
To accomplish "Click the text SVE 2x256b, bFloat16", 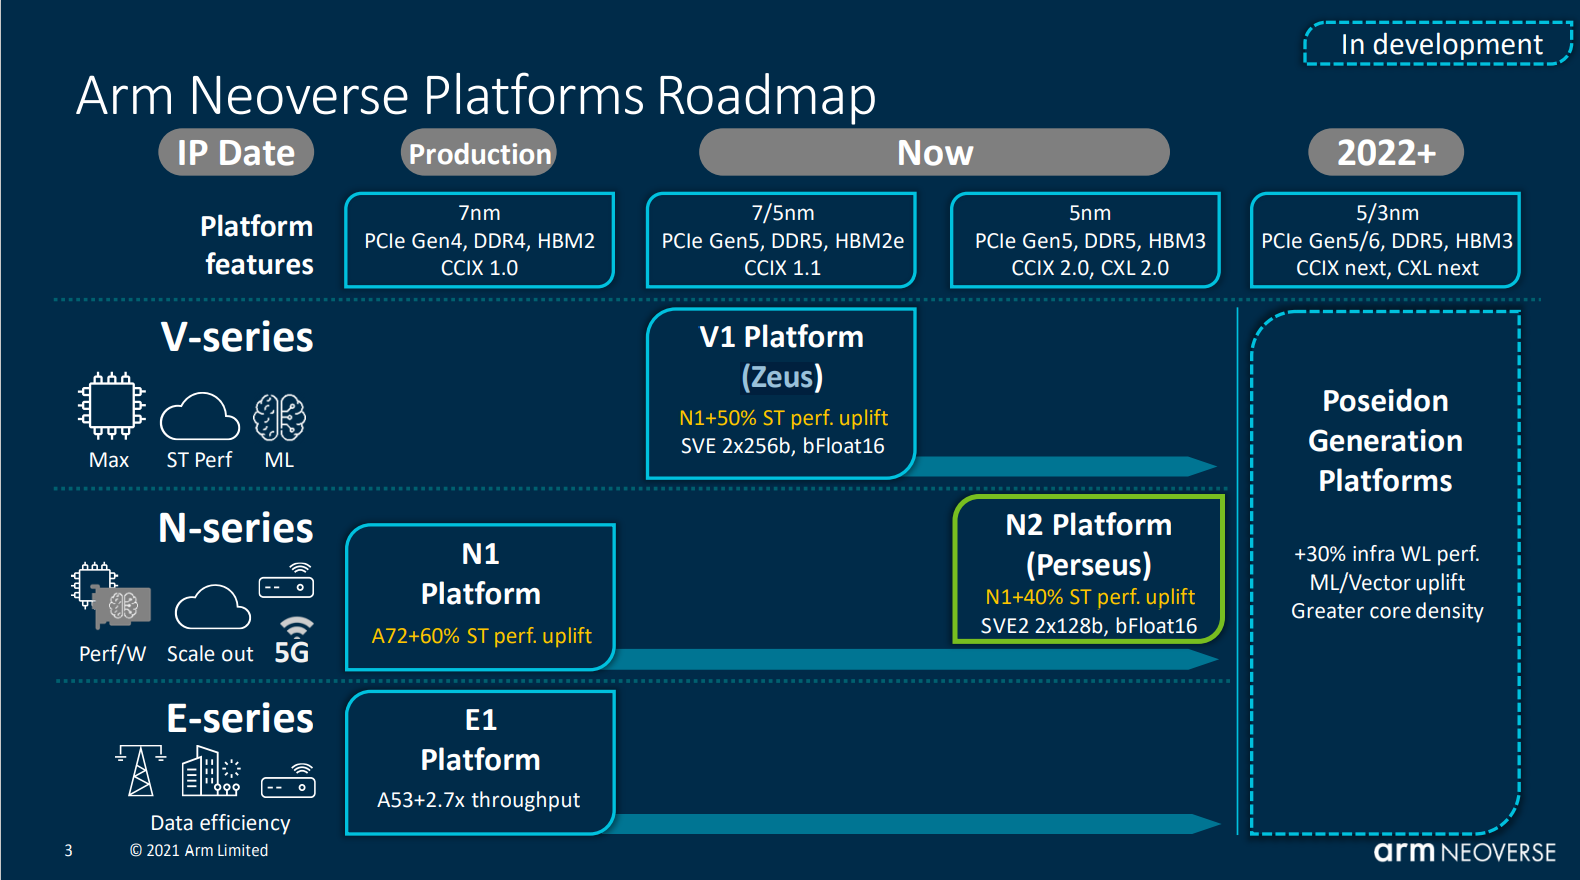I will pyautogui.click(x=783, y=446).
